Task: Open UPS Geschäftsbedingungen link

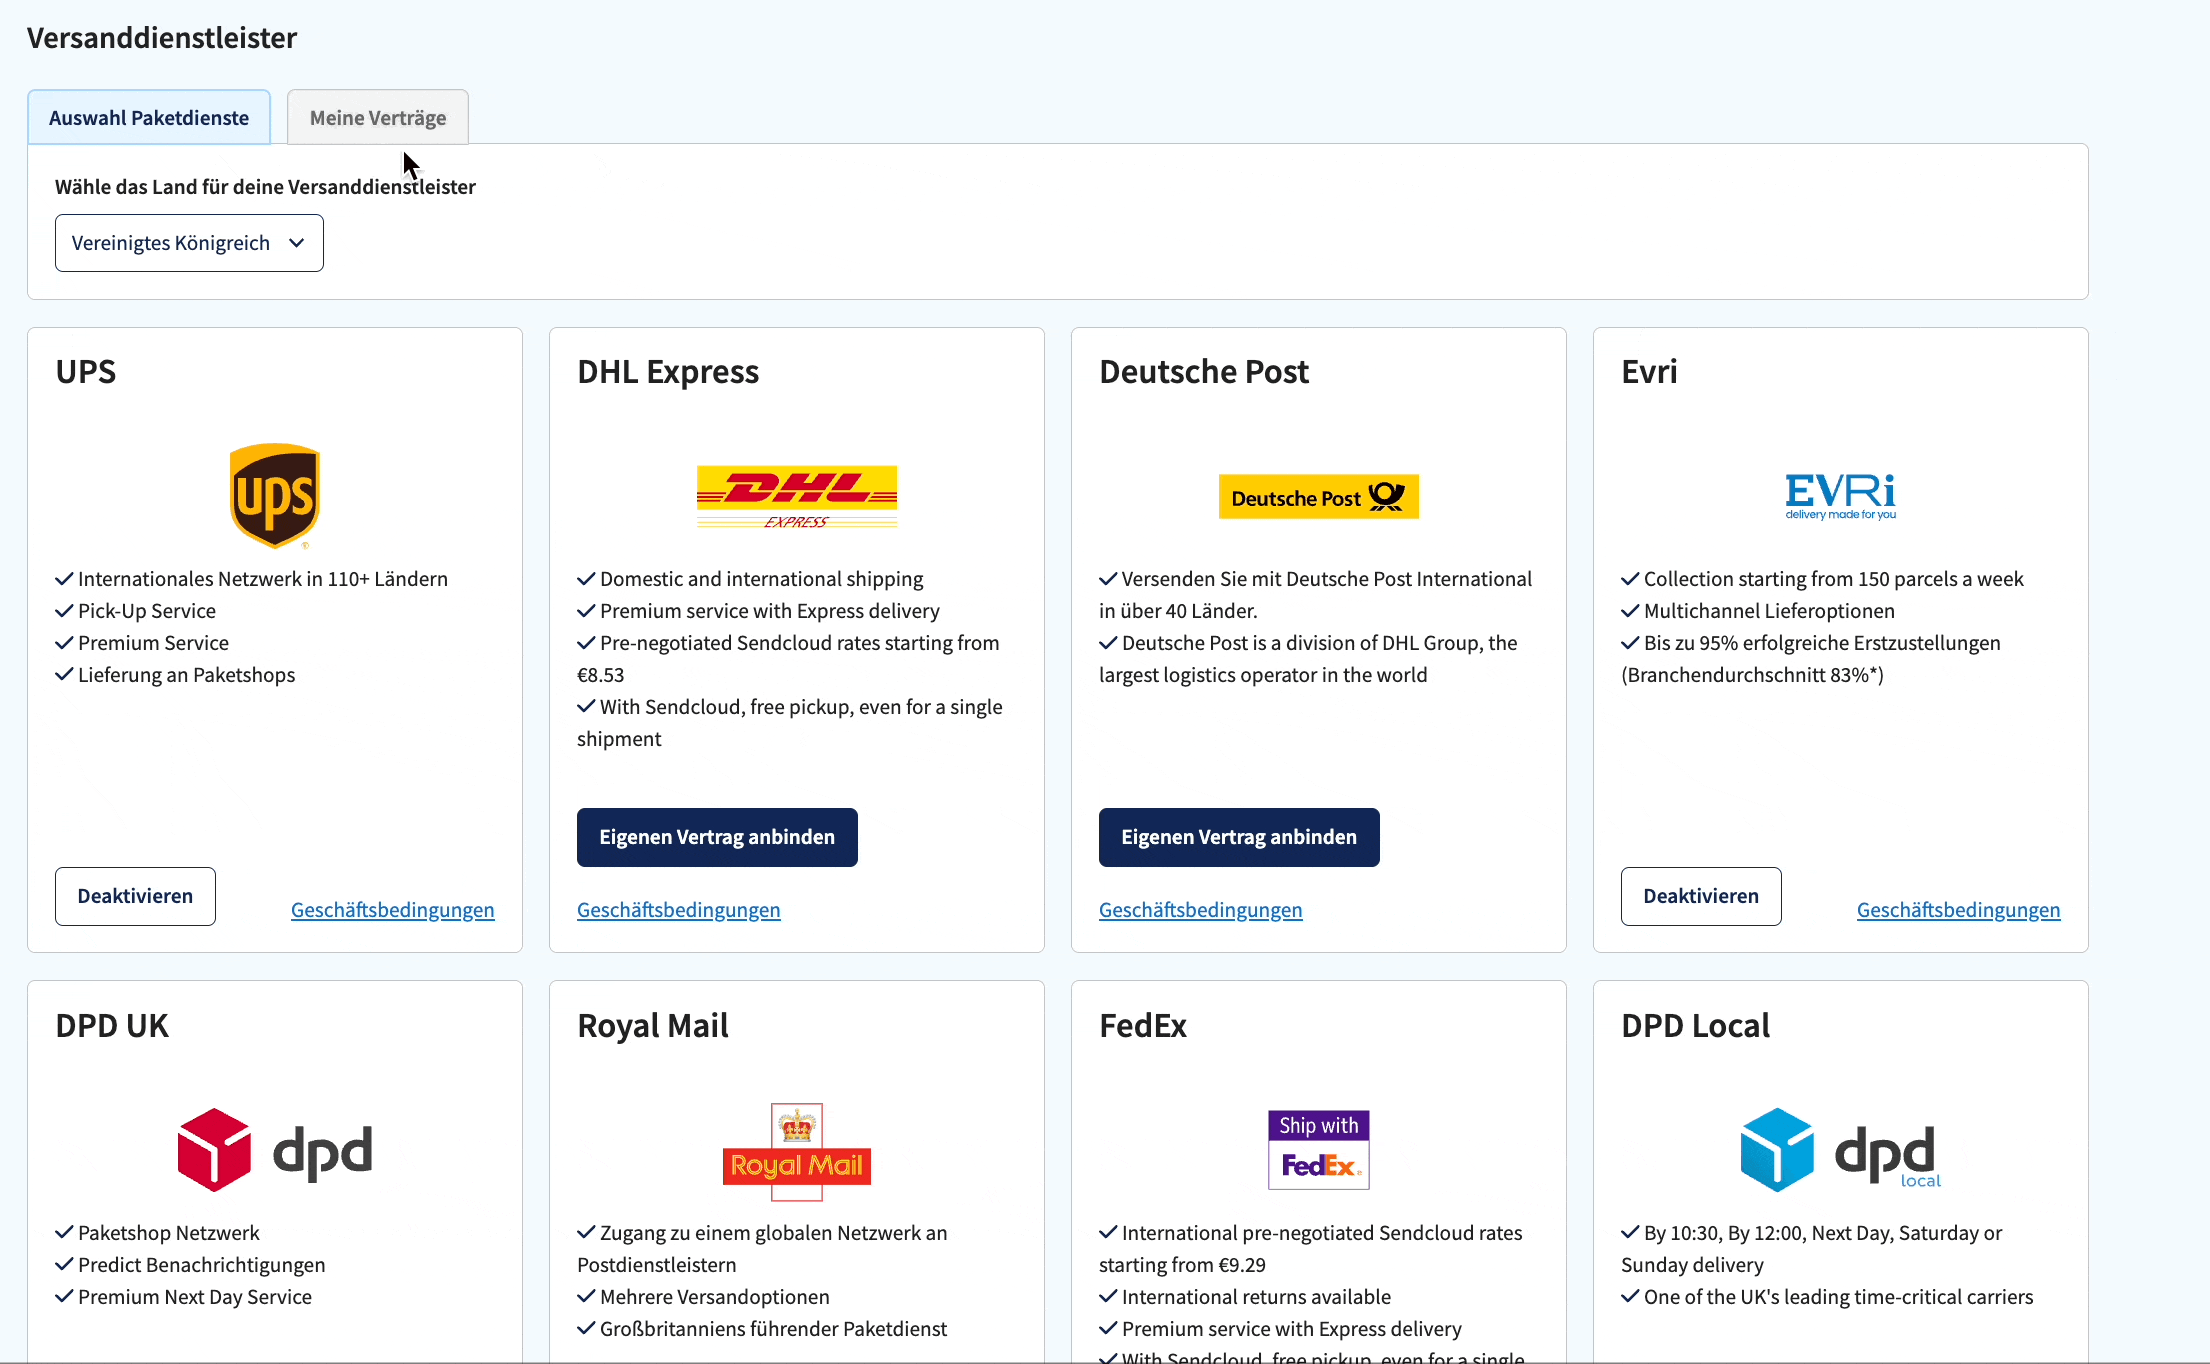Action: click(x=393, y=910)
